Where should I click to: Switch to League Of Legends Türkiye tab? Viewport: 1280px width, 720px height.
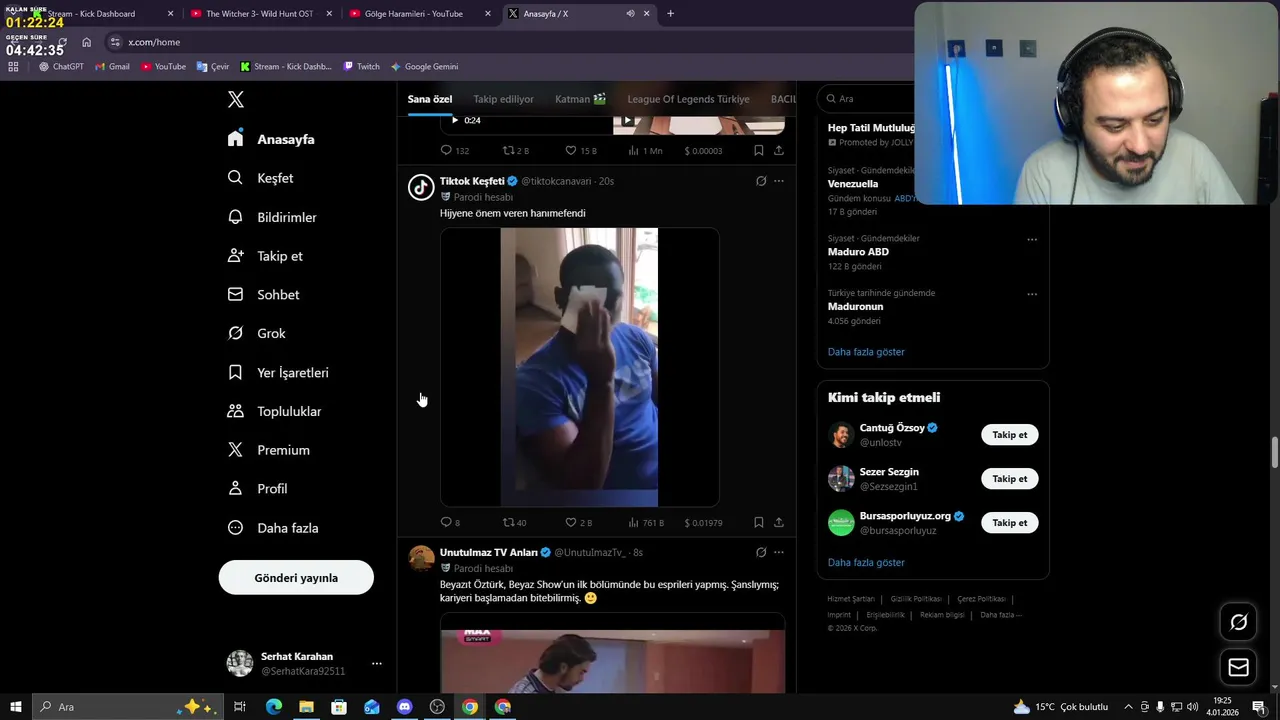(x=688, y=99)
